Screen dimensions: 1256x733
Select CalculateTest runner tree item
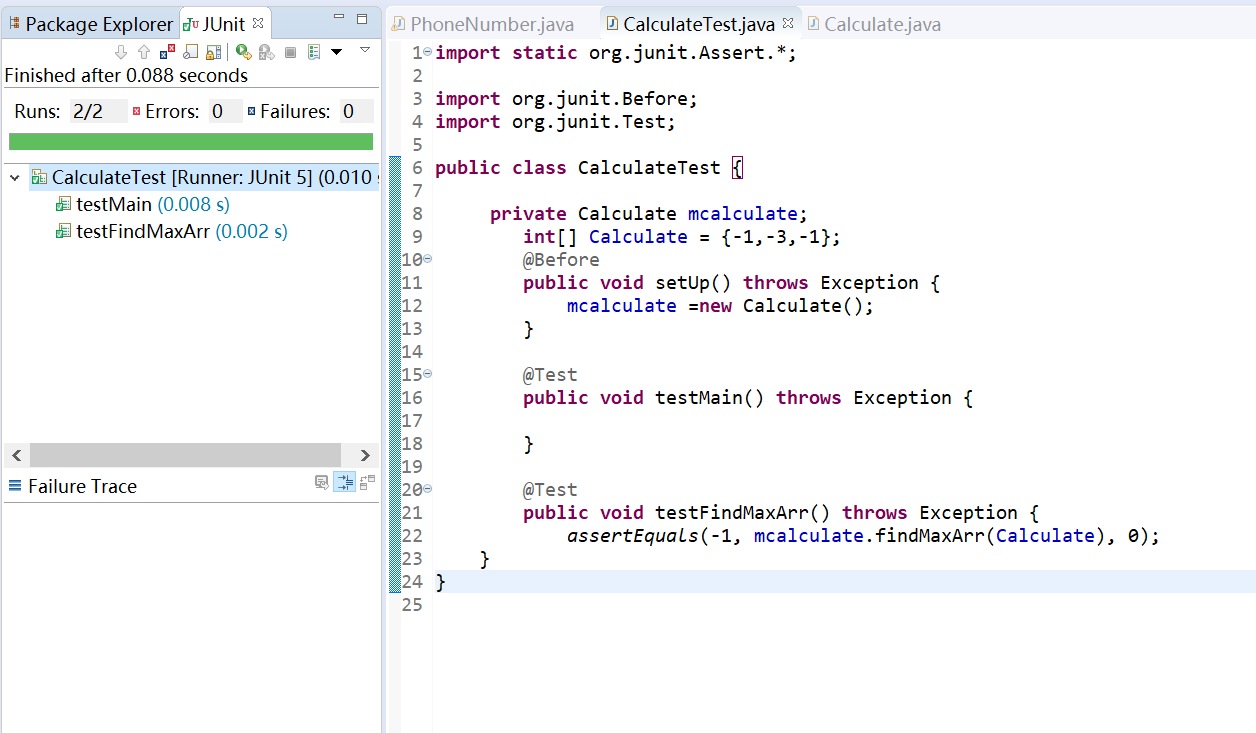pos(204,177)
